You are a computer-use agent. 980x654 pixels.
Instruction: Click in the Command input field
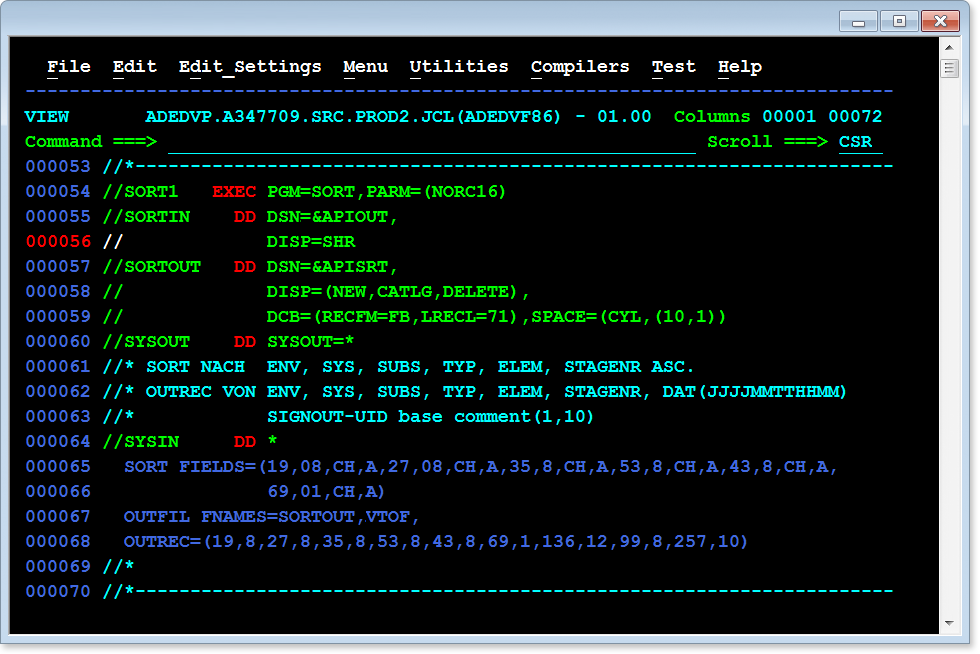(x=430, y=142)
